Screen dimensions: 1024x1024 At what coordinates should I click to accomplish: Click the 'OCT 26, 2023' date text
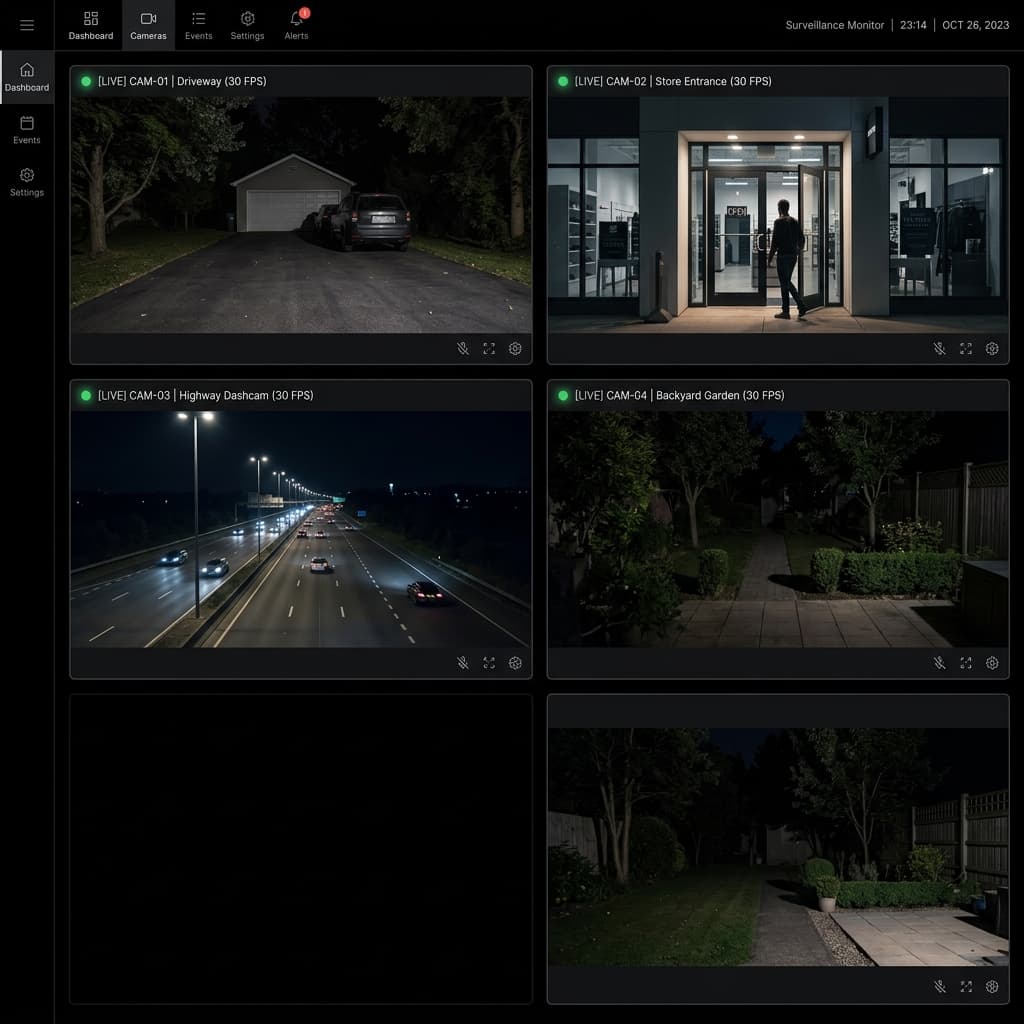(x=976, y=25)
